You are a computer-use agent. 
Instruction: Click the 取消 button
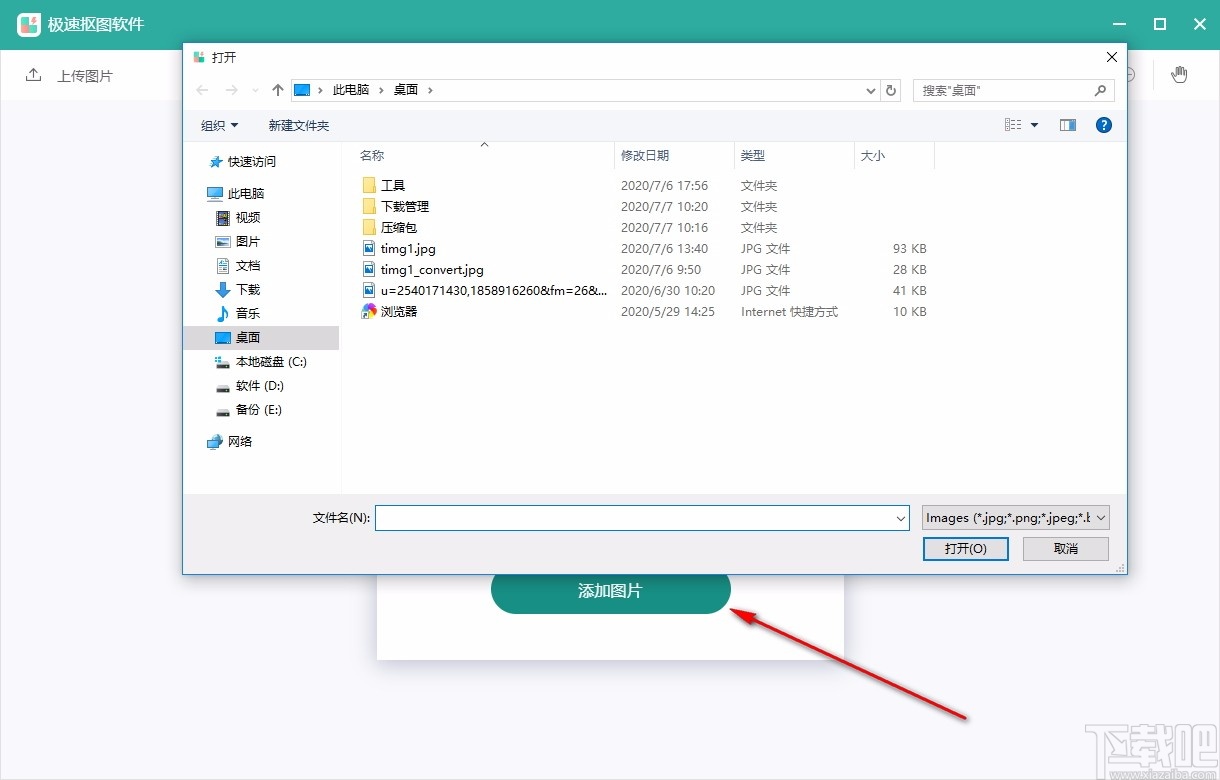tap(1066, 549)
